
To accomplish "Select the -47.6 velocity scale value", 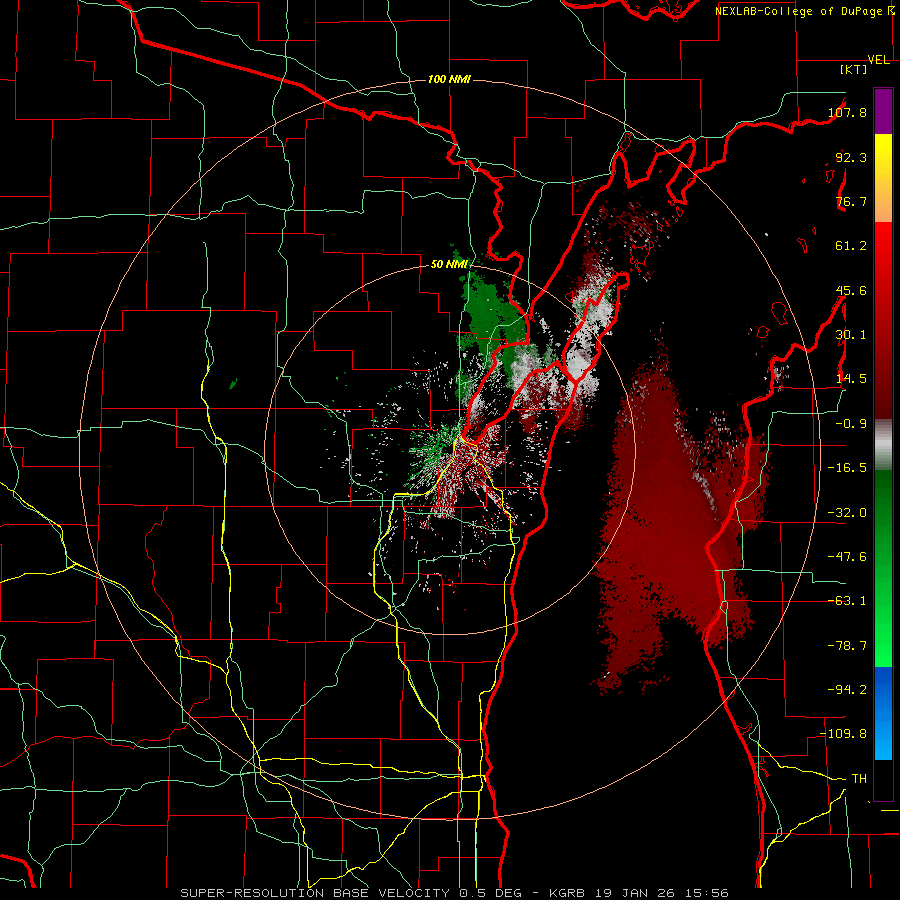I will 847,557.
